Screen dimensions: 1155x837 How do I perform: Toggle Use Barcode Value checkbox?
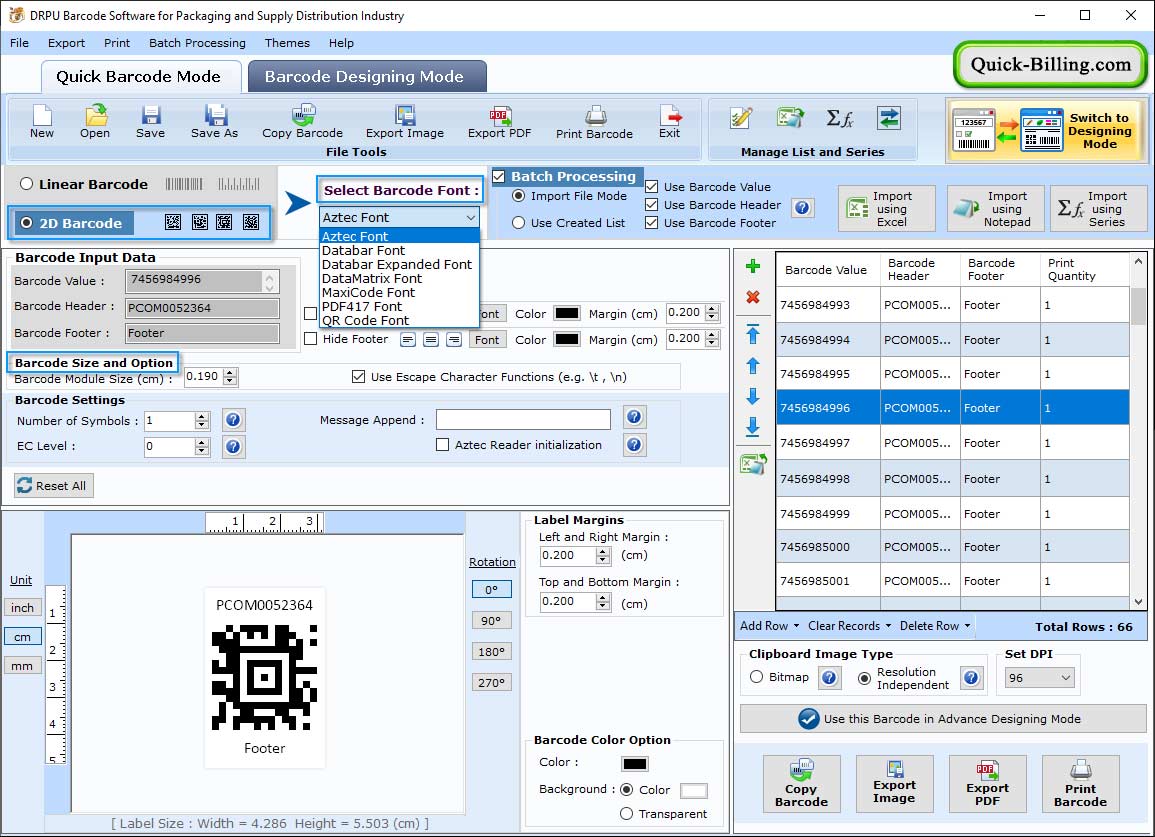pos(651,186)
